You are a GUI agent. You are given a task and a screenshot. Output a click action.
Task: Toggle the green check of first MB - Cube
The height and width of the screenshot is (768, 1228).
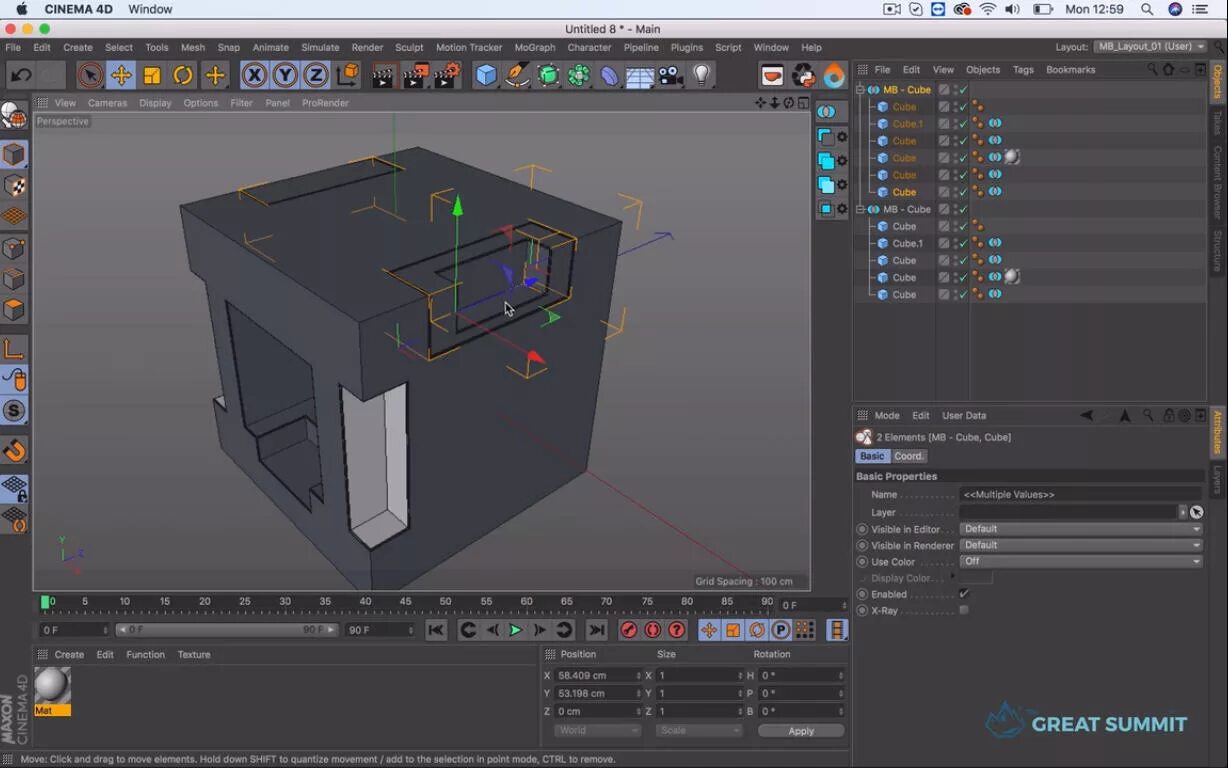tap(963, 90)
